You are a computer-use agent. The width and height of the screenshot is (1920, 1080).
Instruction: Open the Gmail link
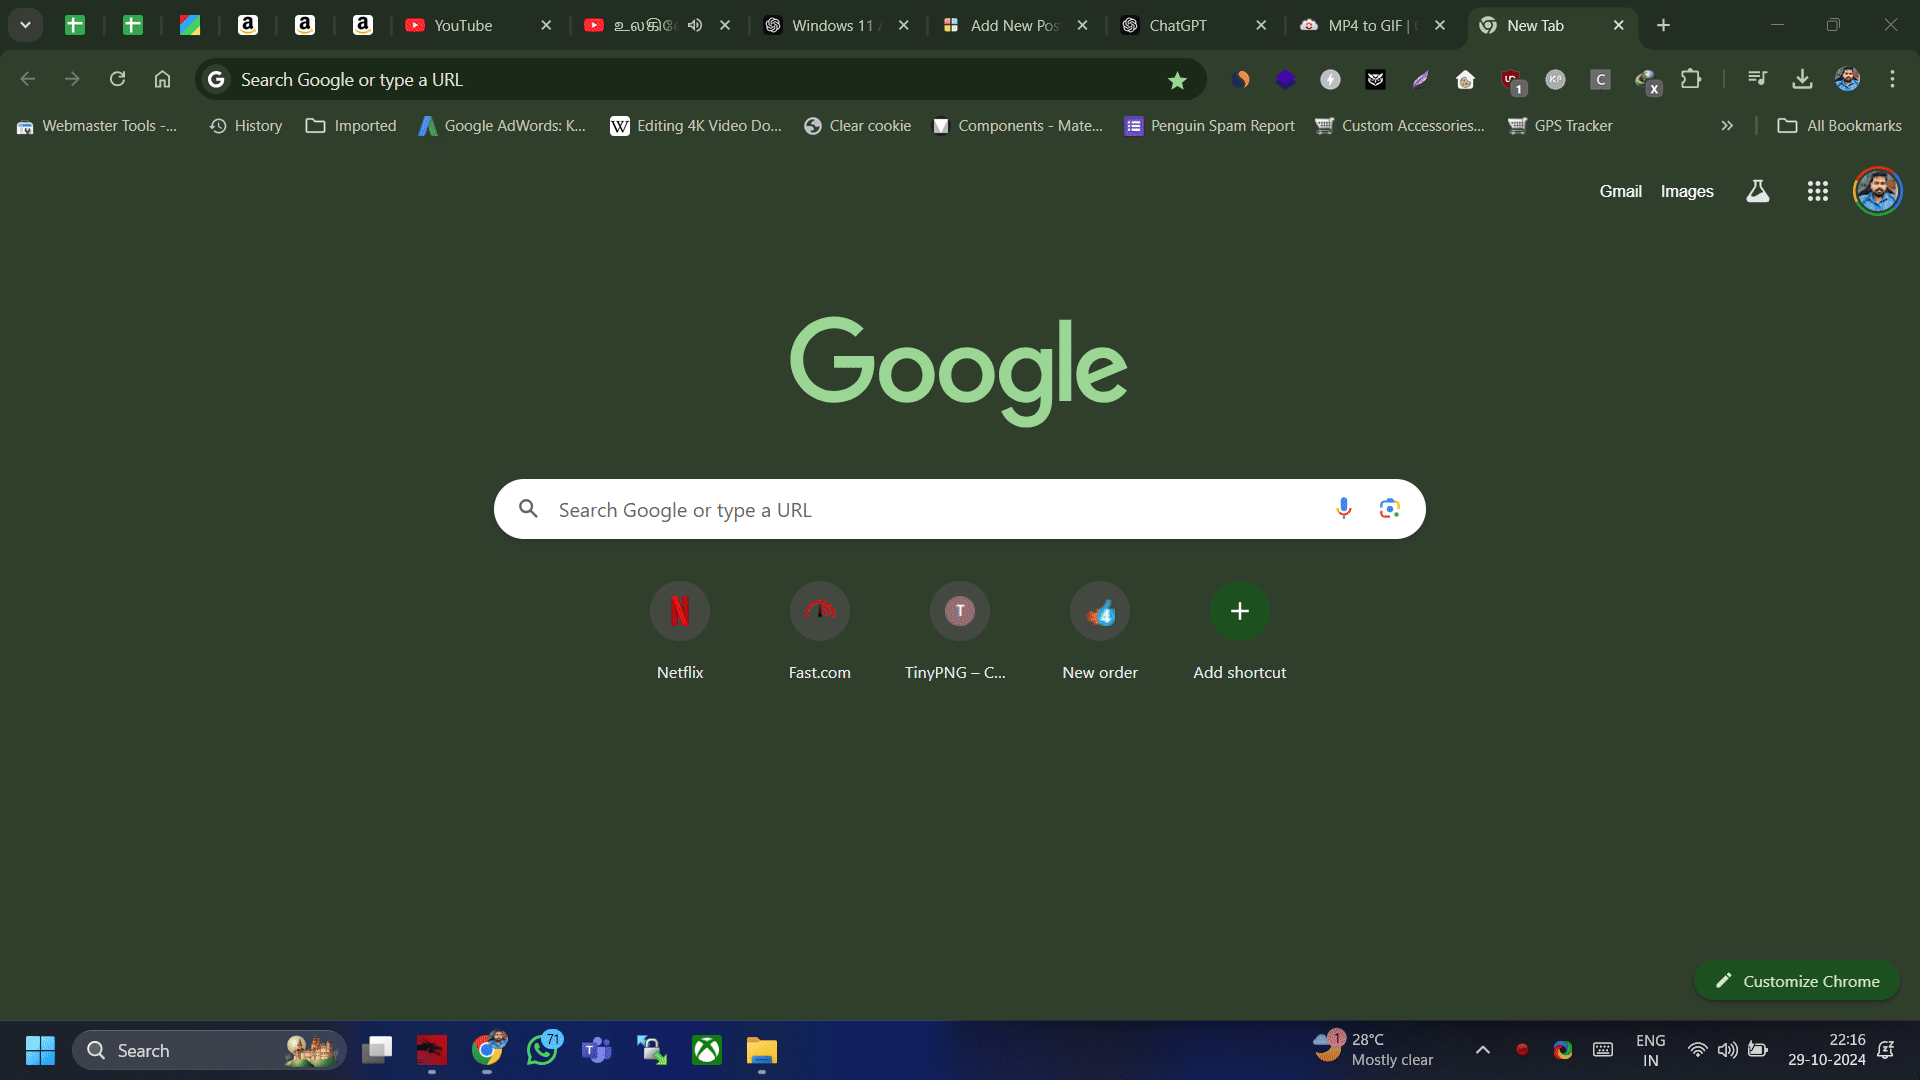tap(1620, 191)
